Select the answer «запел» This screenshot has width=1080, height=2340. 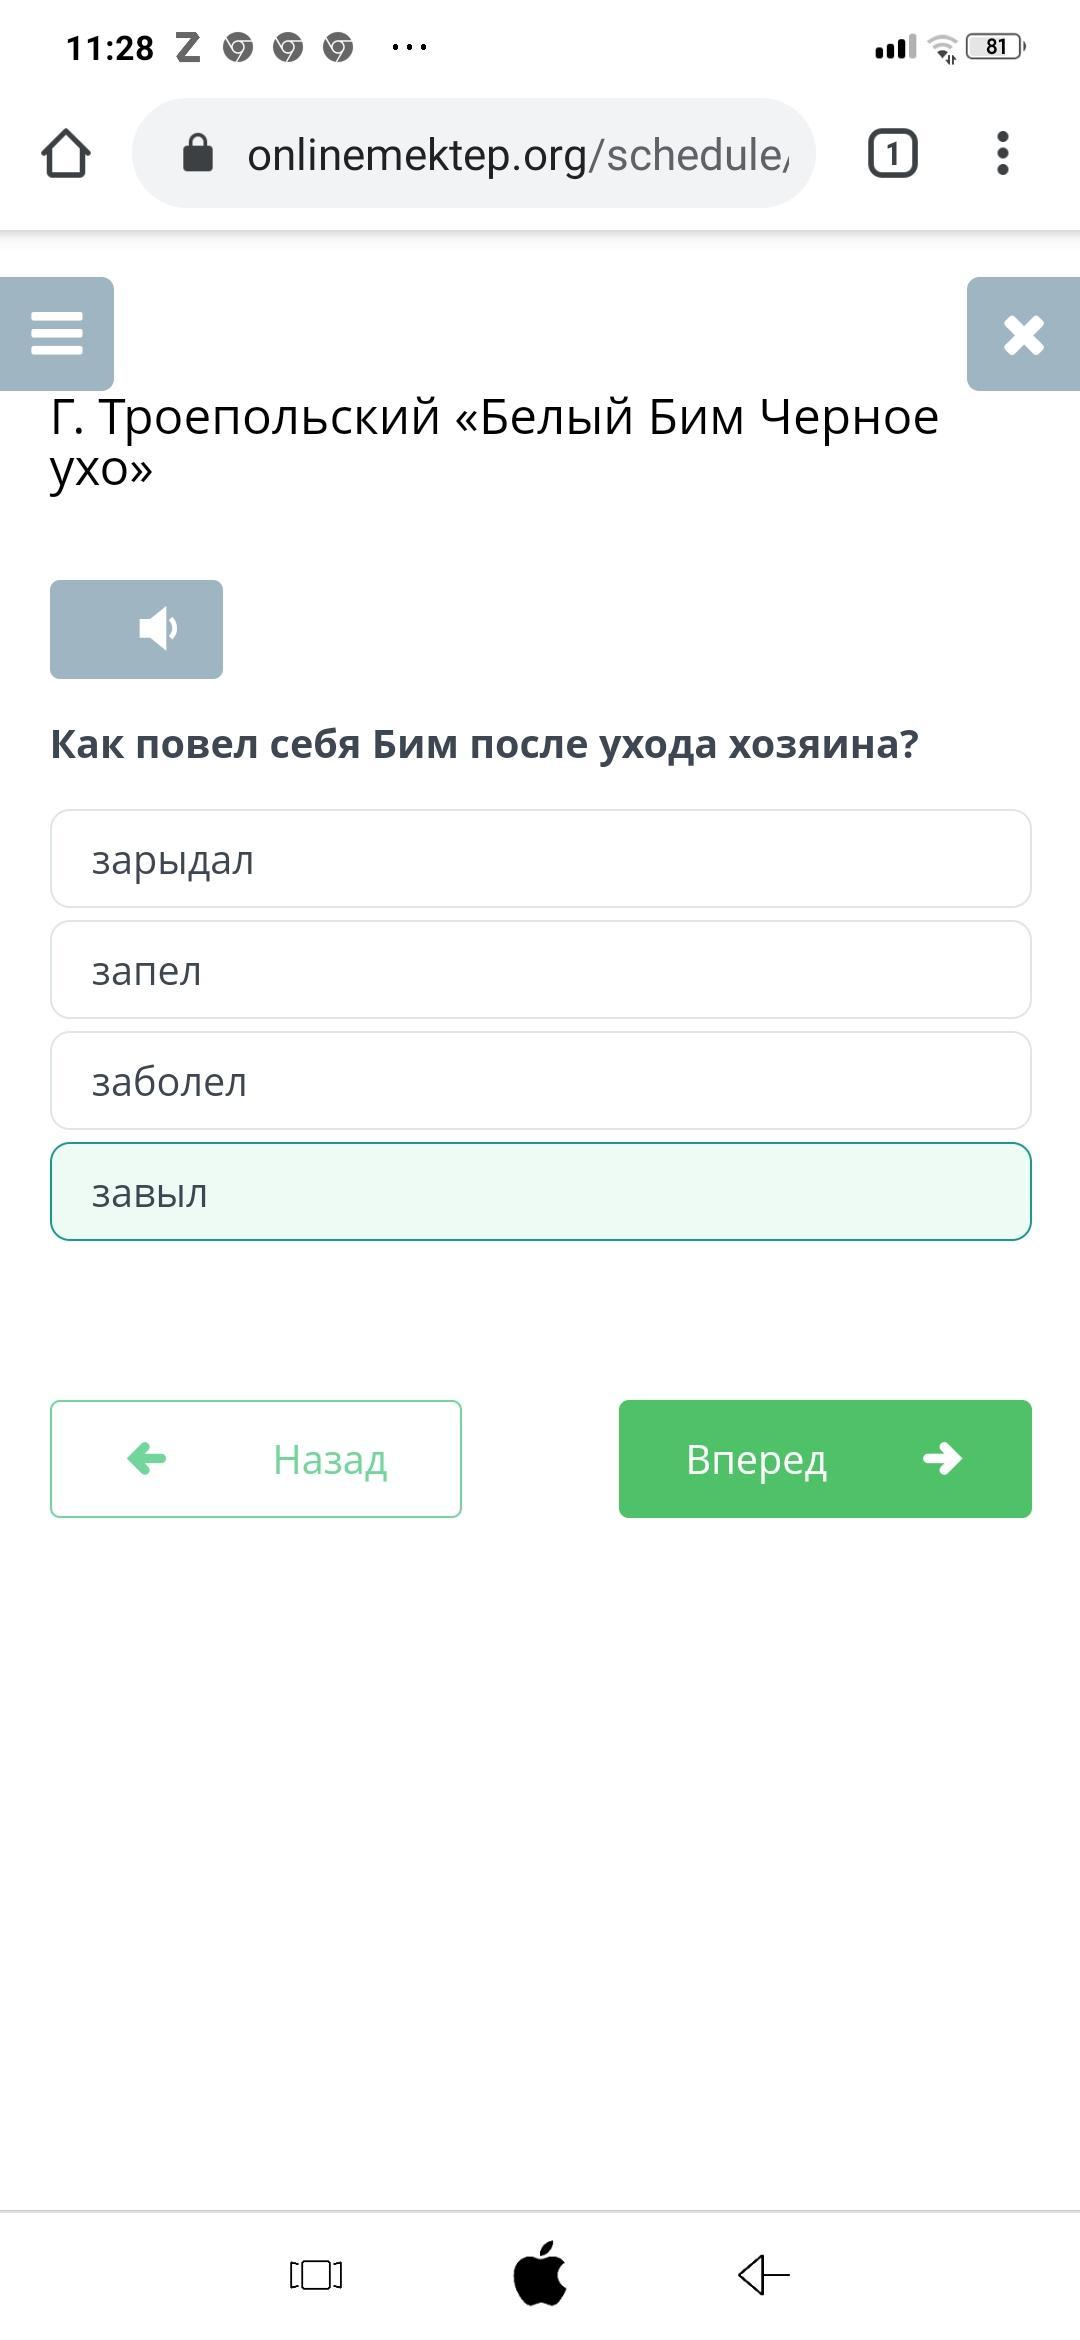(540, 970)
